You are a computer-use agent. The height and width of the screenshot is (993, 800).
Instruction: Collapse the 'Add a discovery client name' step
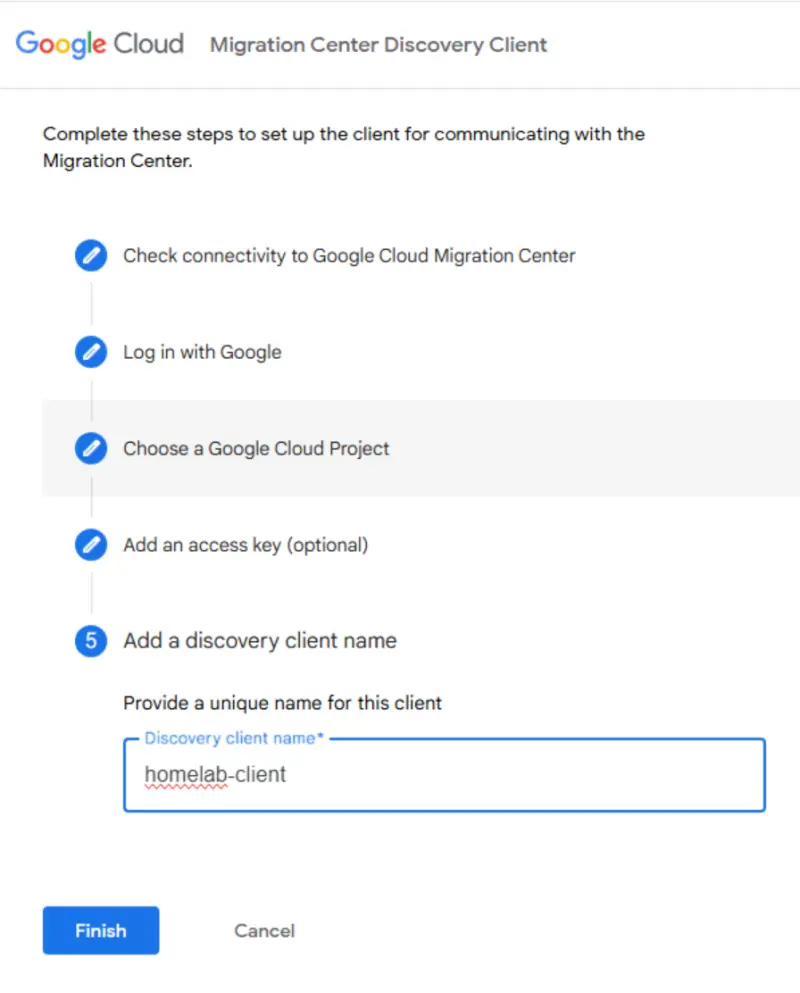click(x=260, y=641)
